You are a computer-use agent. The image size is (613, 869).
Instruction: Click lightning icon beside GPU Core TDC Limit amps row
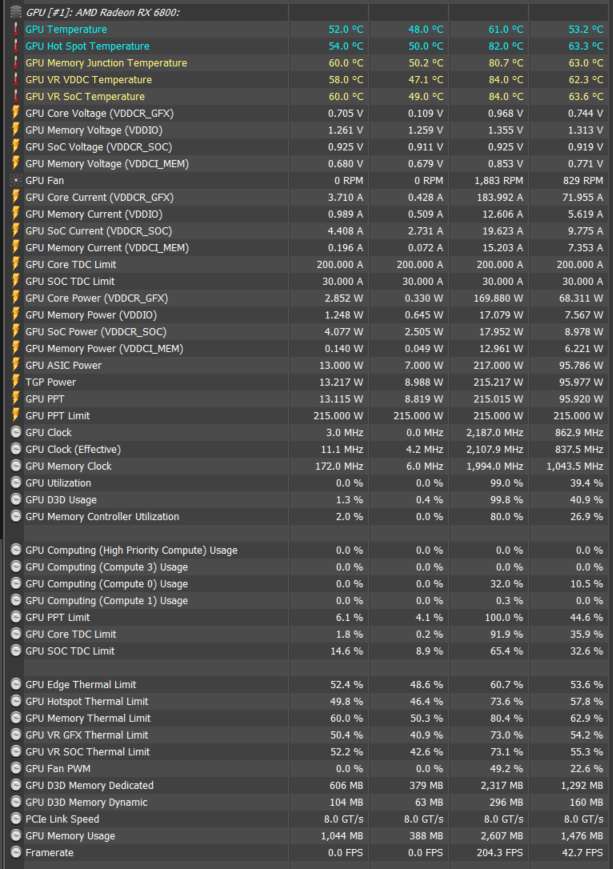click(16, 264)
